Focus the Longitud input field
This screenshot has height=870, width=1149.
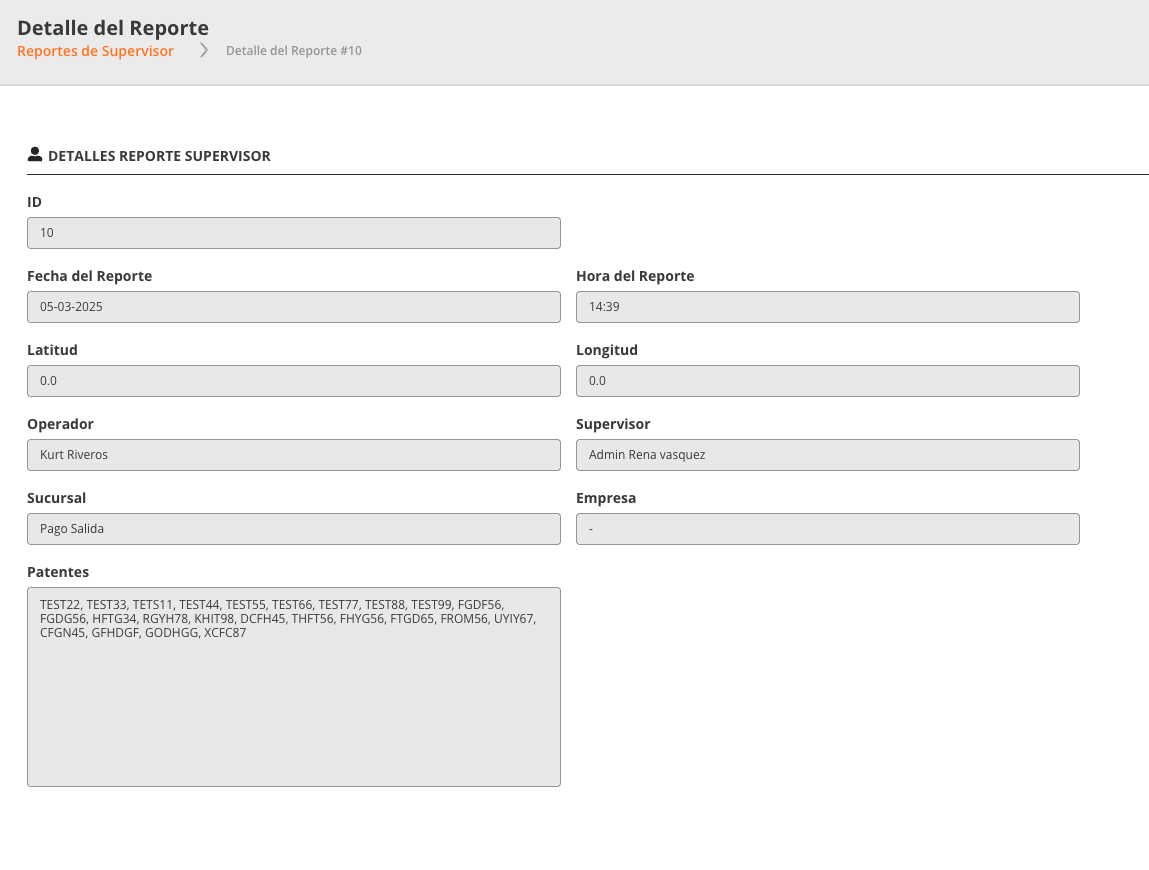(x=827, y=381)
